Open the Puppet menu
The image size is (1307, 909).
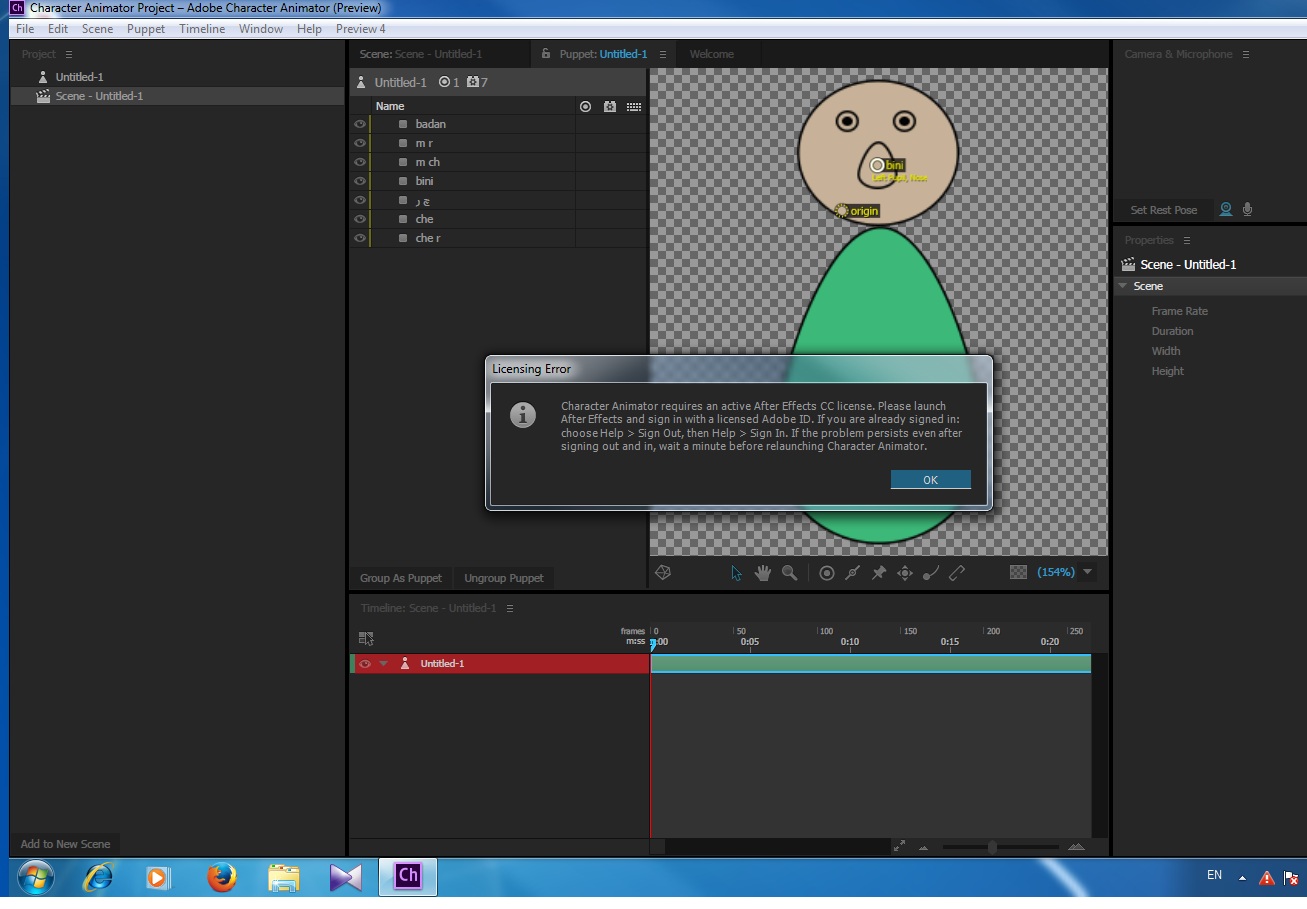point(146,29)
